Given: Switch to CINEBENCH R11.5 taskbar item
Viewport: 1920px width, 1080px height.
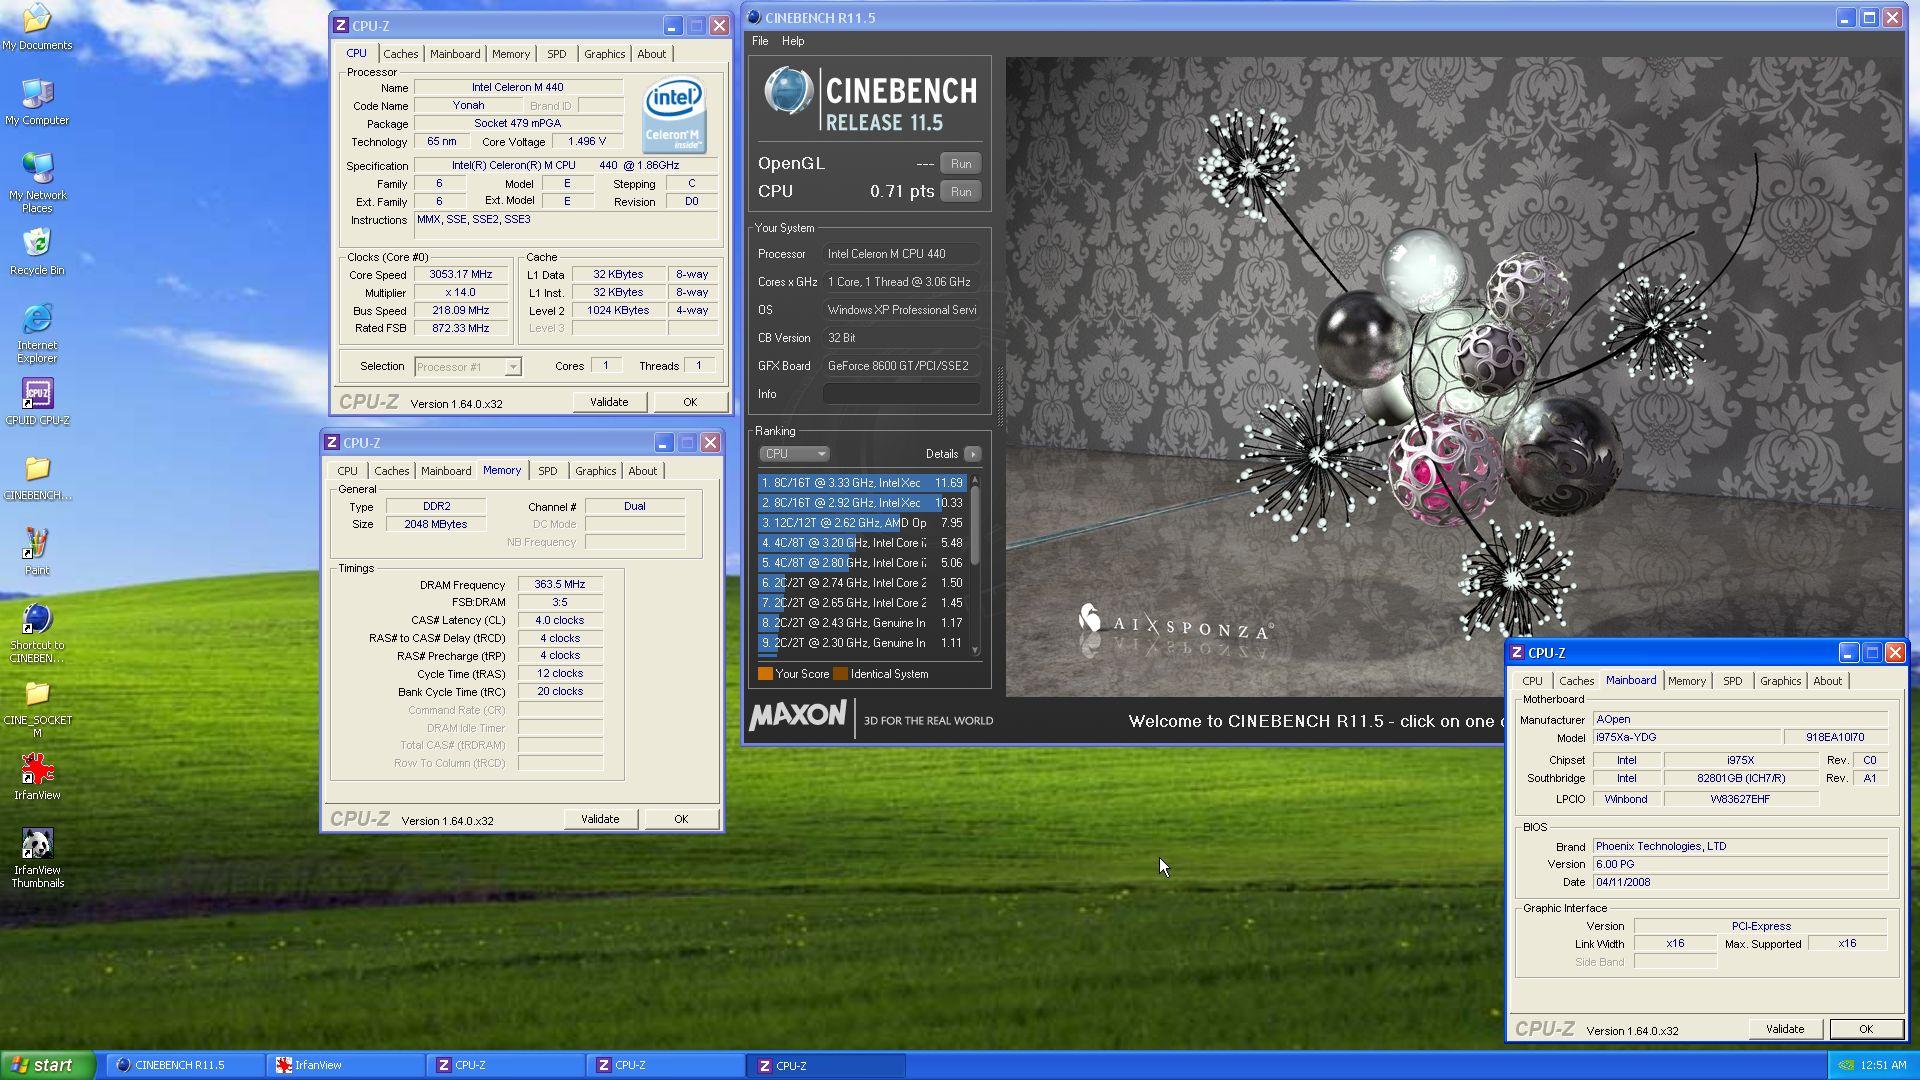Looking at the screenshot, I should [x=186, y=1065].
